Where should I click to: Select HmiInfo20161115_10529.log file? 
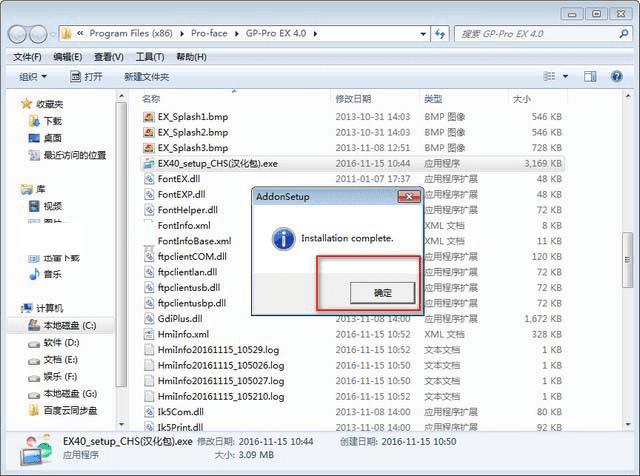point(218,350)
